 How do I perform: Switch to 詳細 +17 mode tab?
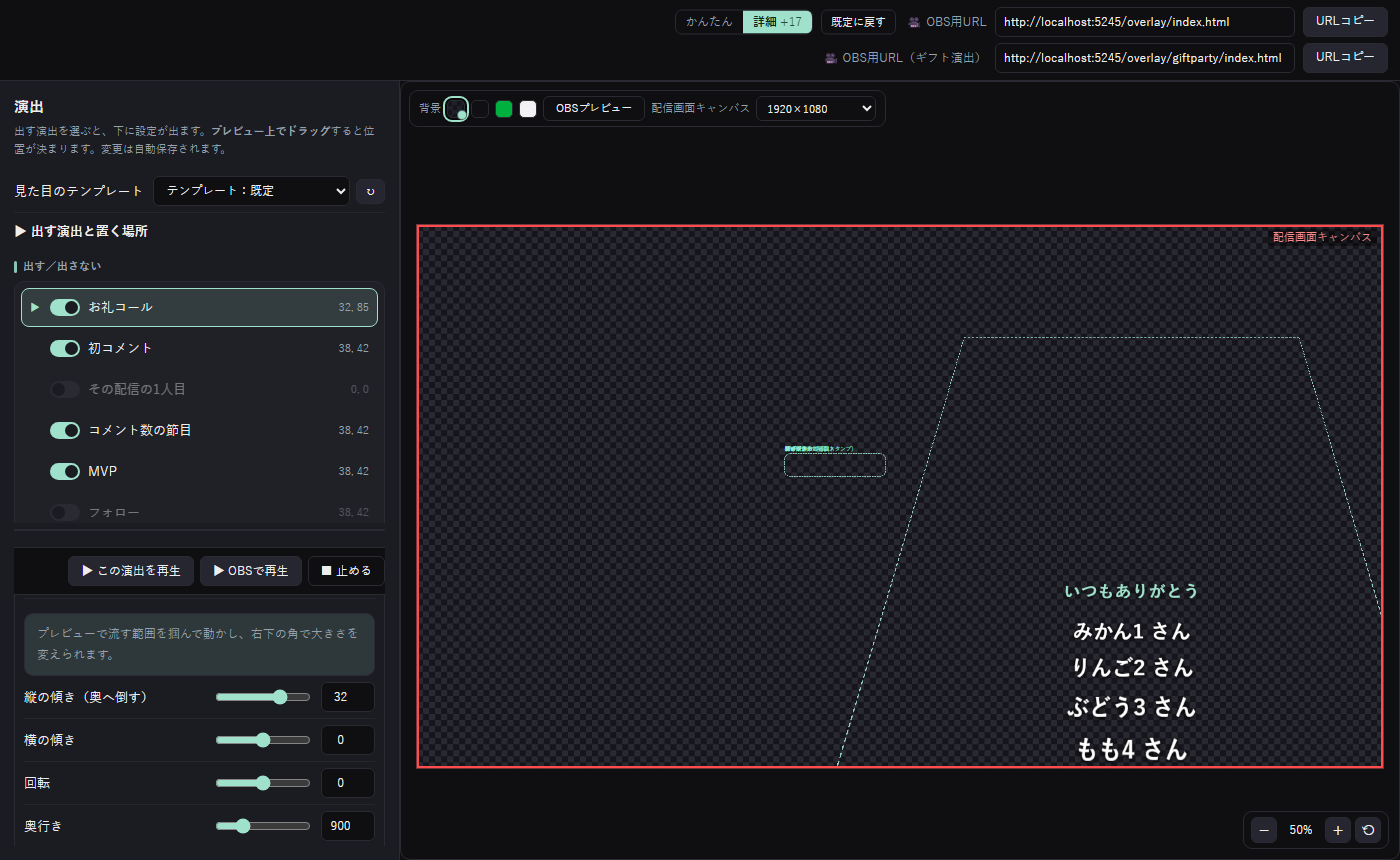point(777,22)
